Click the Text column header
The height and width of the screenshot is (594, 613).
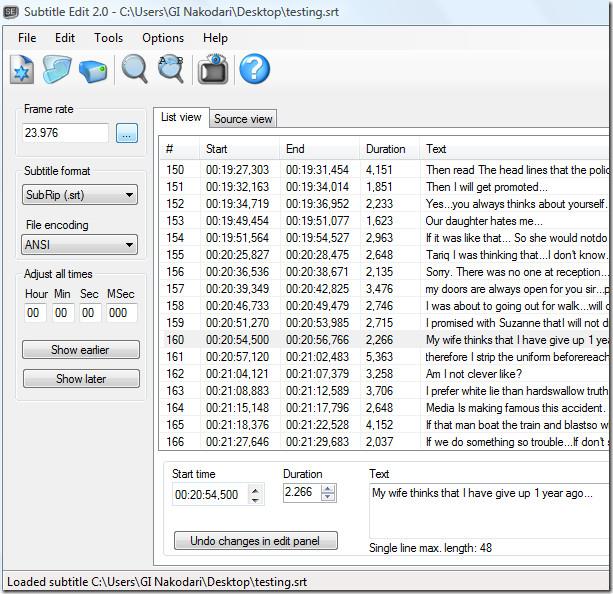point(514,149)
